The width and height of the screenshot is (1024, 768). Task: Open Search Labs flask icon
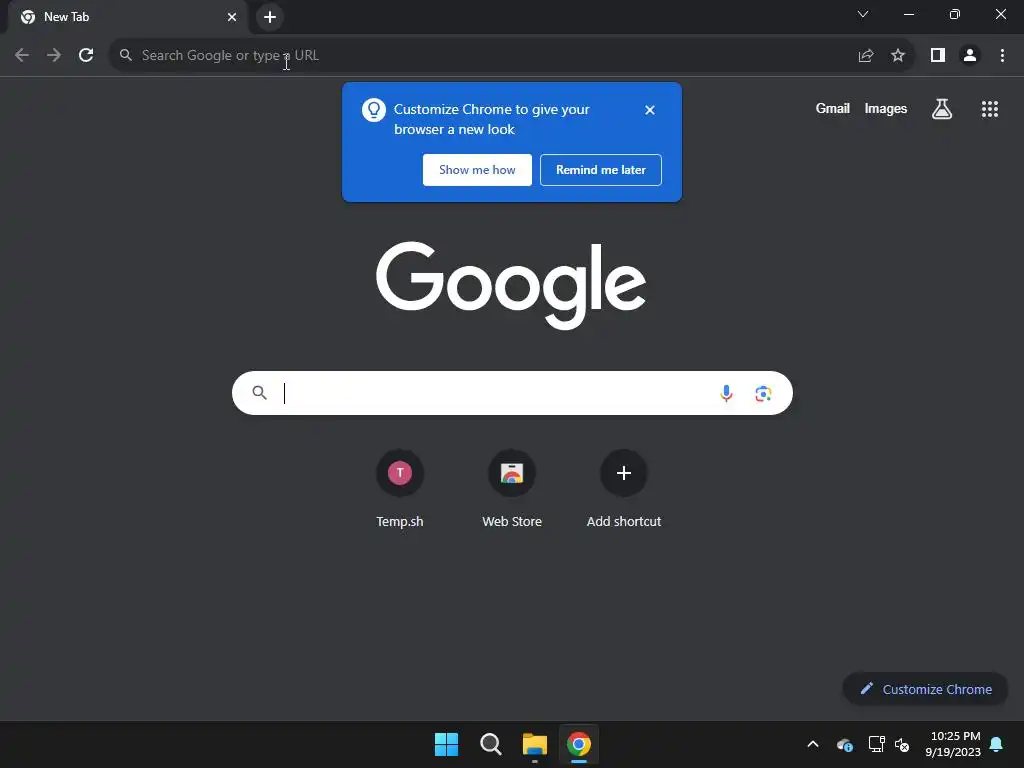coord(942,109)
